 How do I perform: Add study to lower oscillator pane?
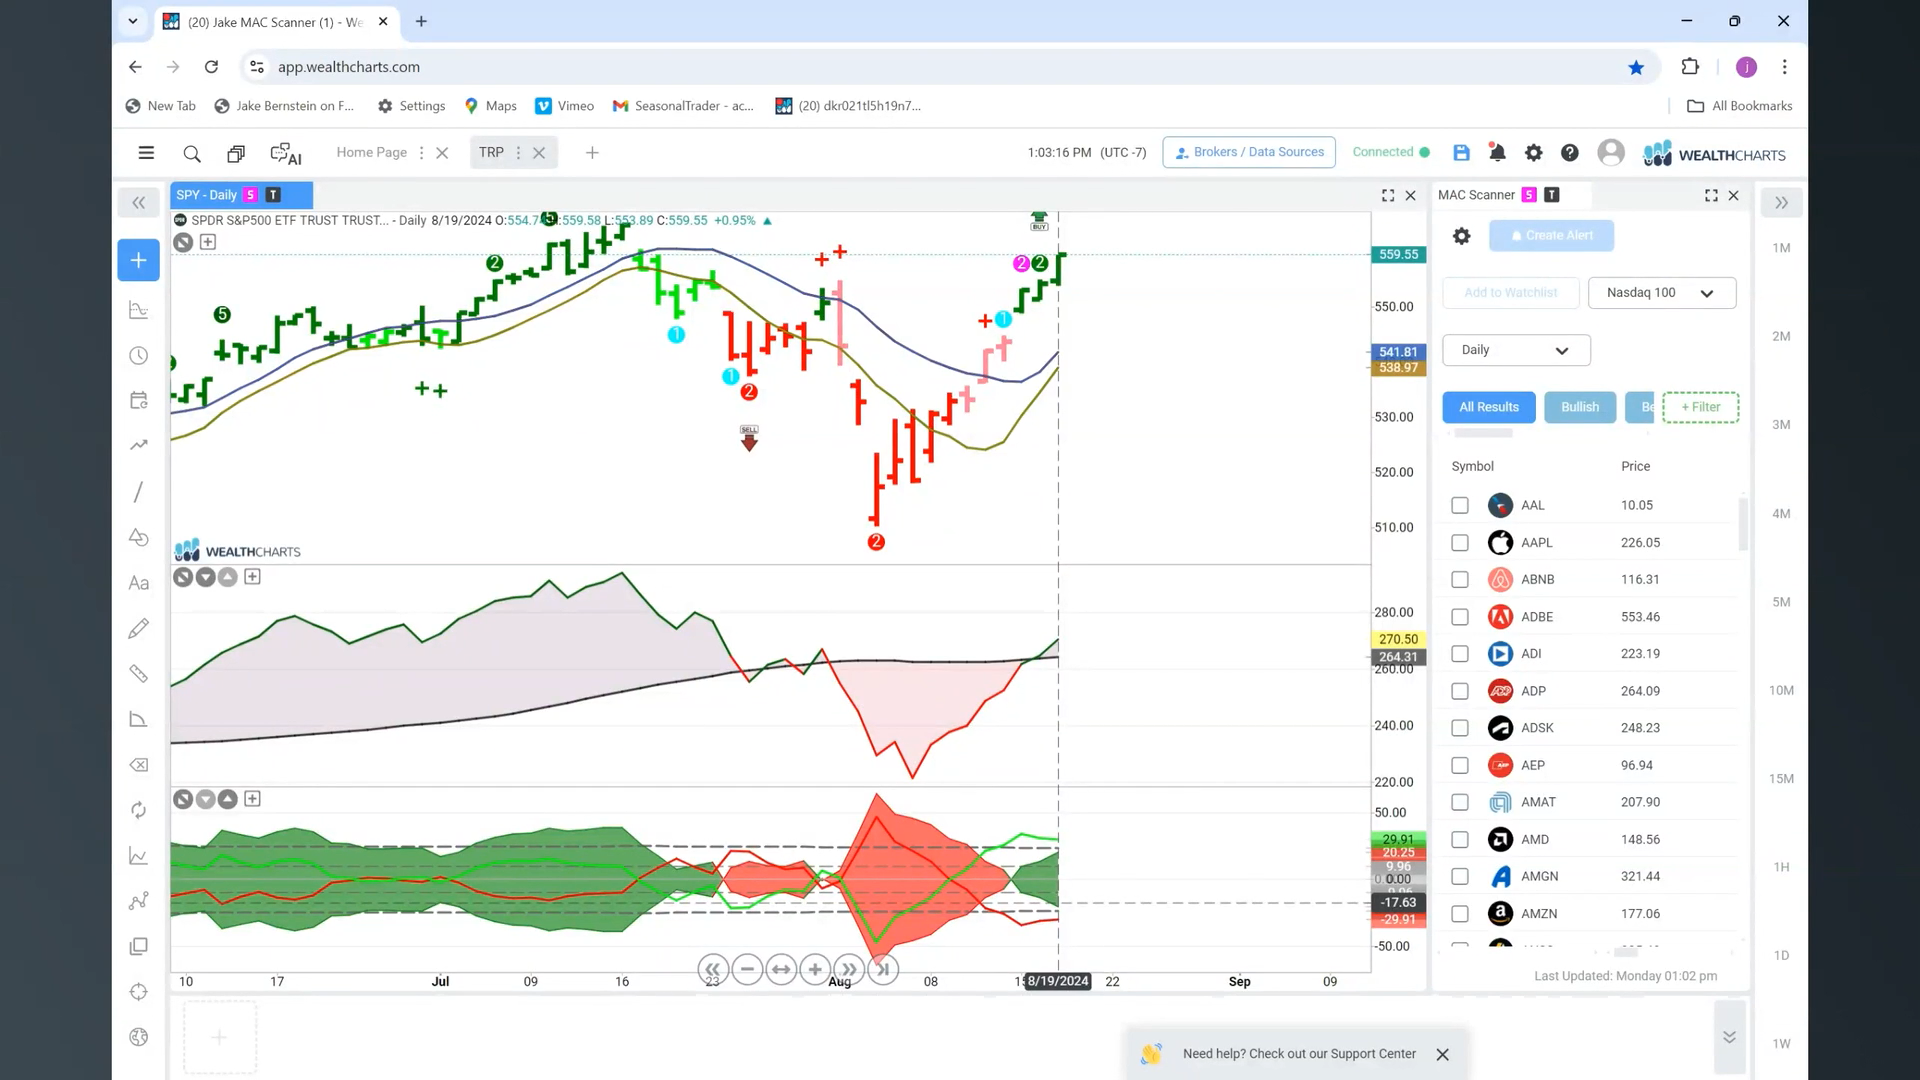[x=252, y=799]
